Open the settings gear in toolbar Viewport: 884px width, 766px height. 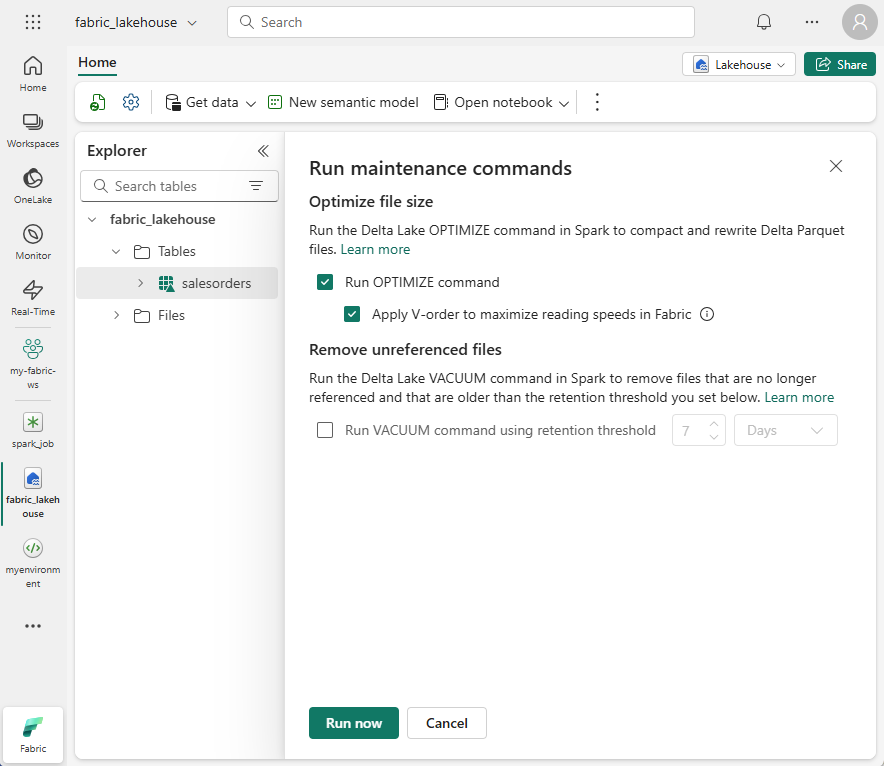(x=131, y=102)
